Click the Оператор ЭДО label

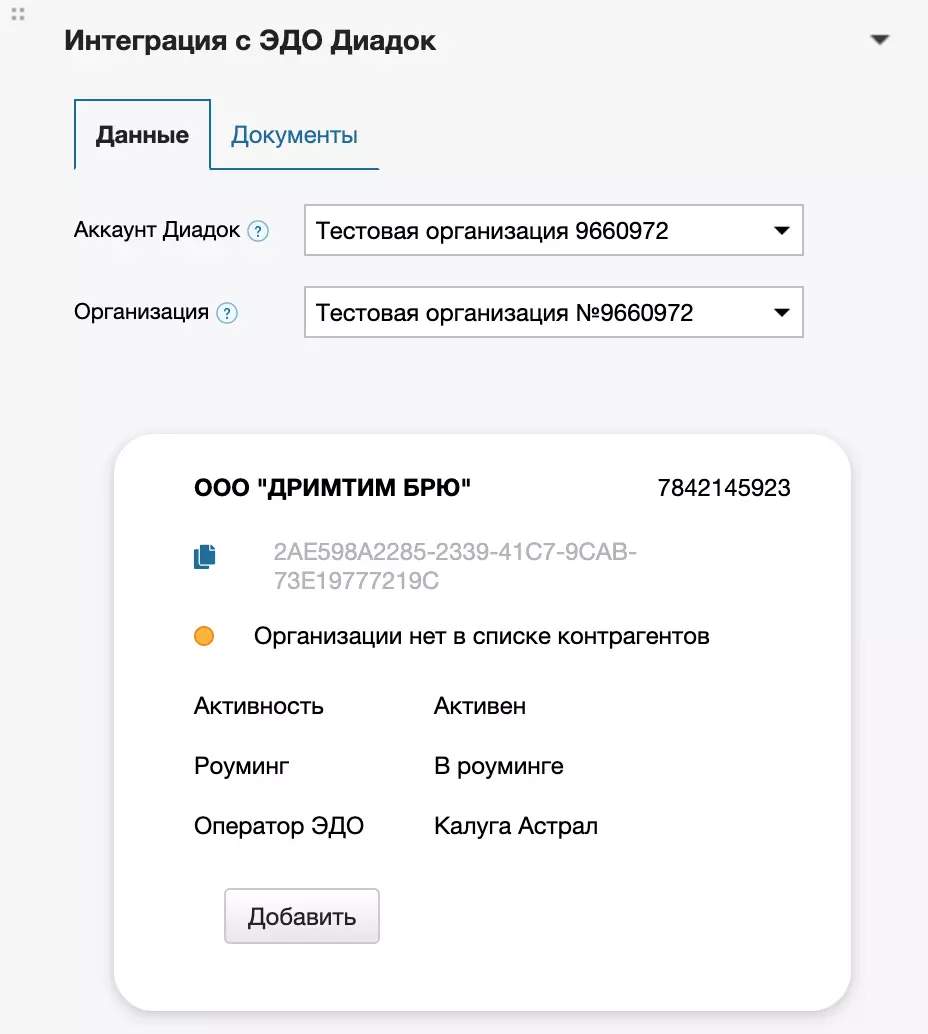(x=279, y=827)
